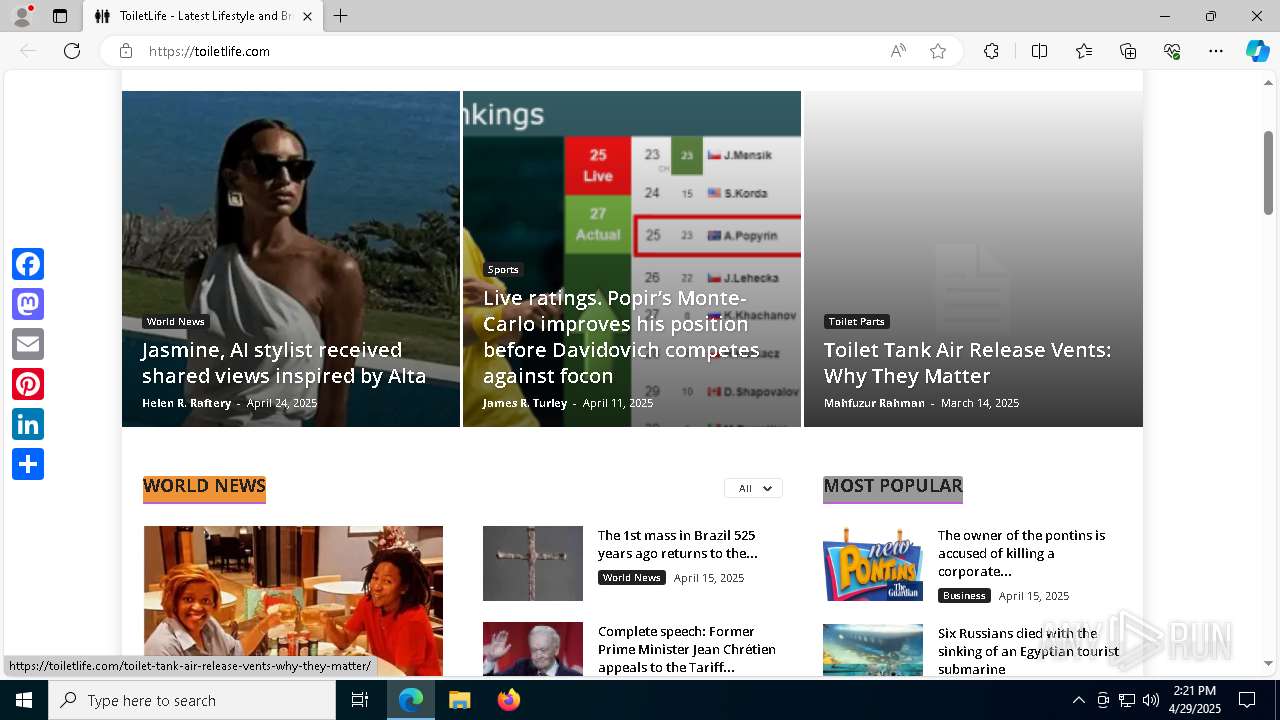
Task: Open the profile avatar icon
Action: (x=22, y=16)
